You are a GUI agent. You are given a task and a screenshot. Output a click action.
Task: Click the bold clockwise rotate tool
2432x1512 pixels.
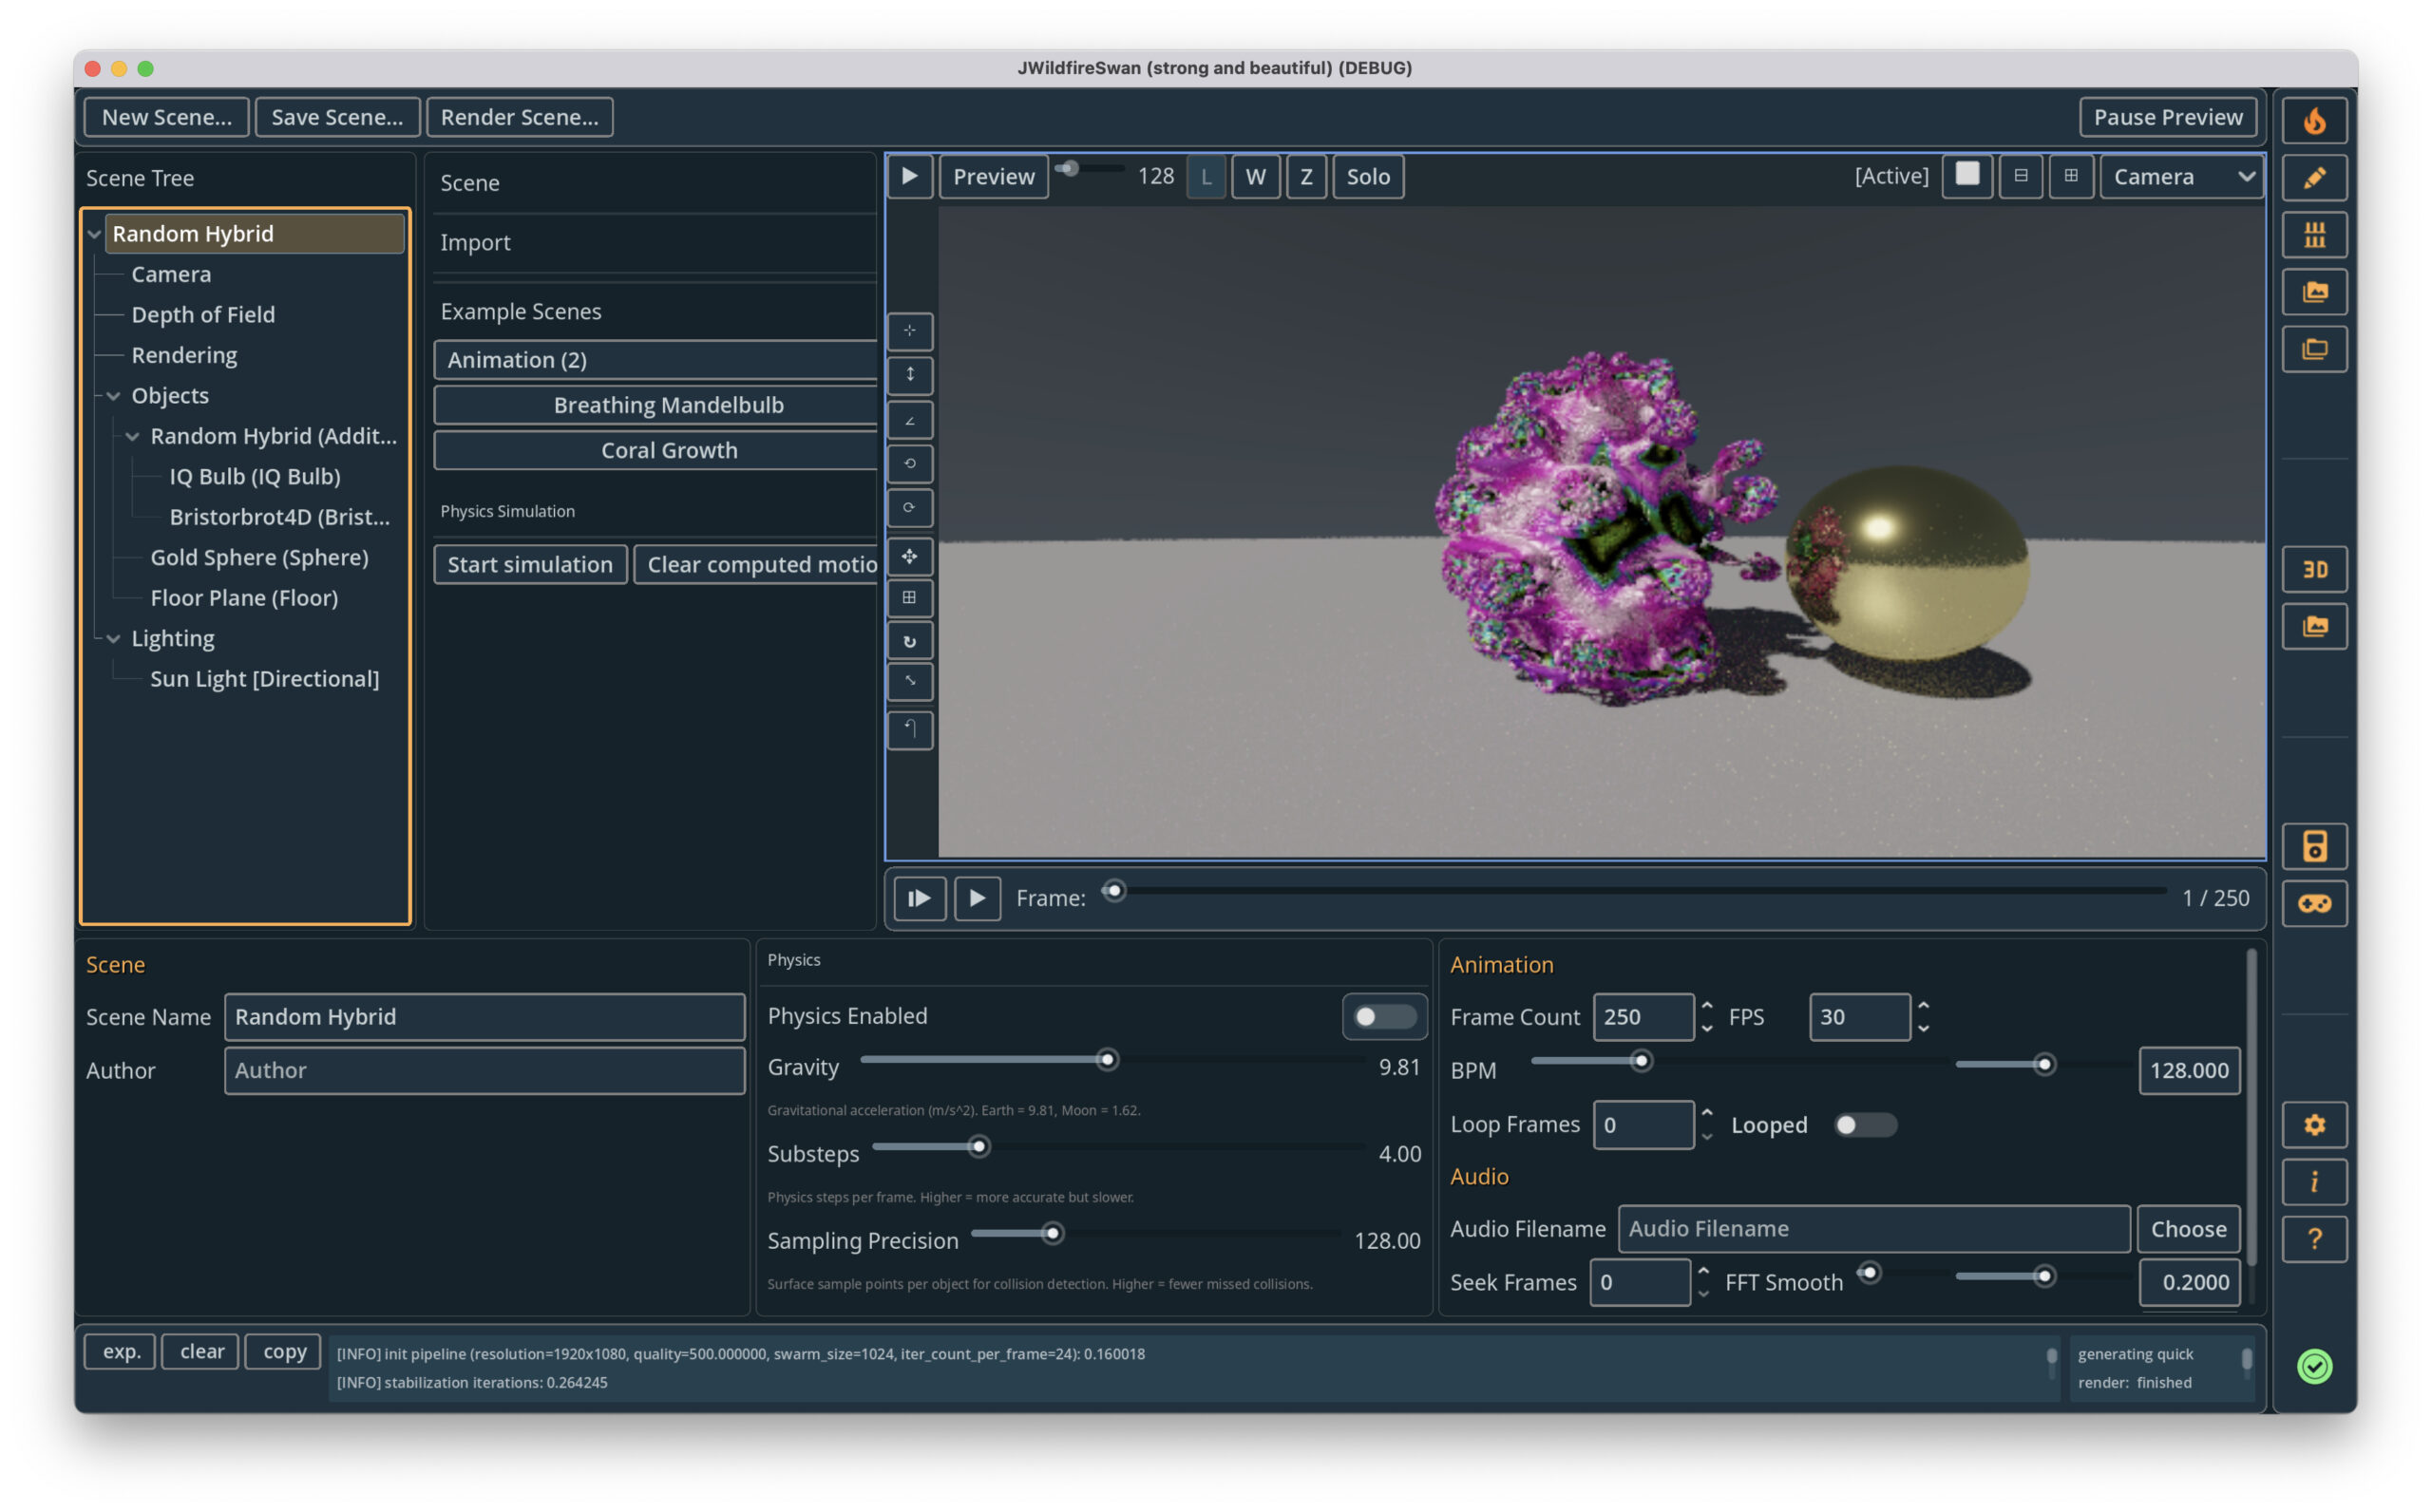point(909,641)
